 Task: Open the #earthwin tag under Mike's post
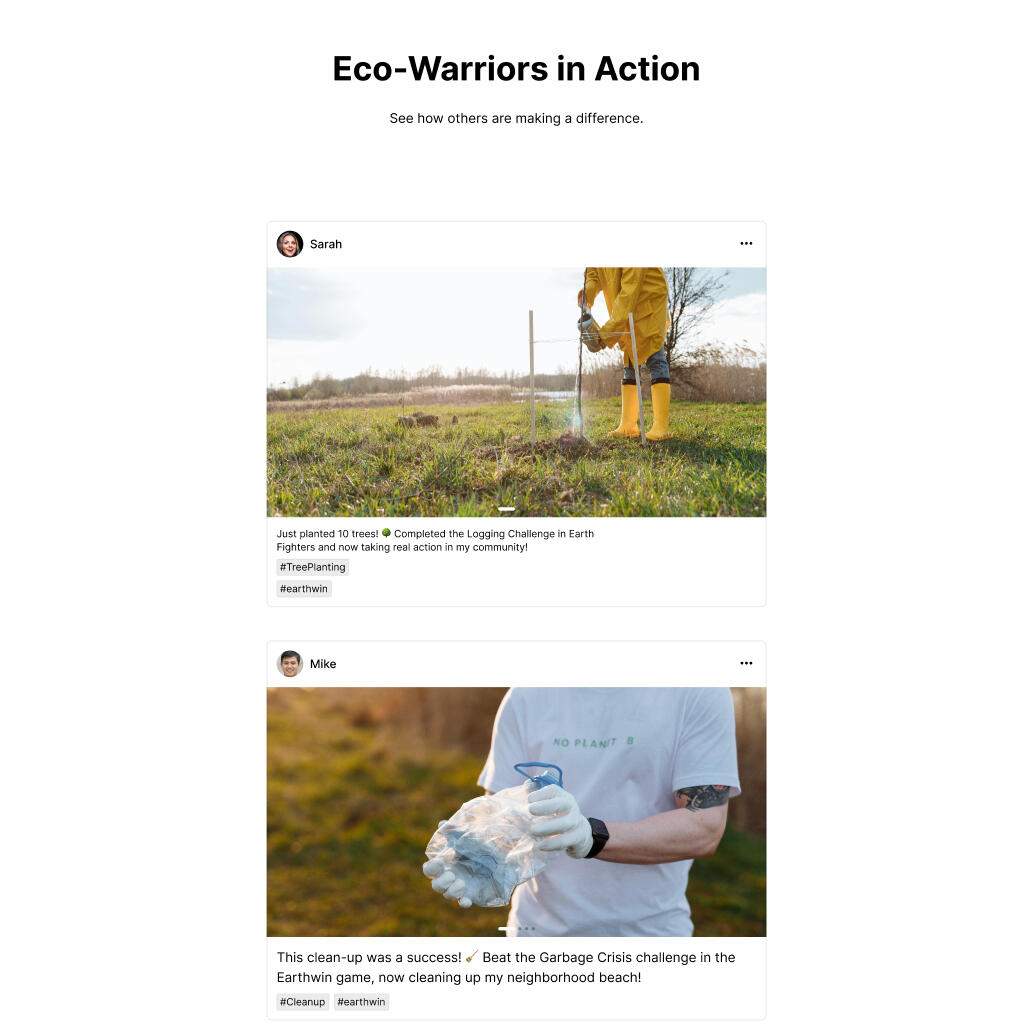[361, 1002]
